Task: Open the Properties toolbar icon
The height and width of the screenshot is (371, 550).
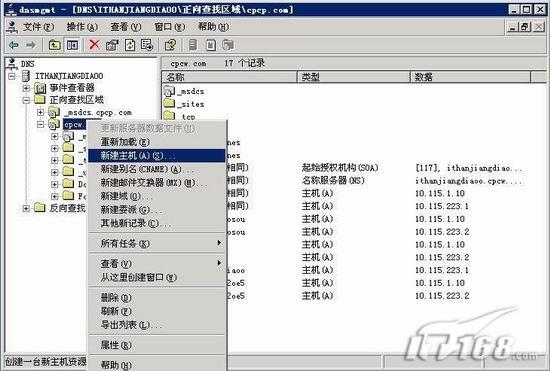Action: pos(112,45)
